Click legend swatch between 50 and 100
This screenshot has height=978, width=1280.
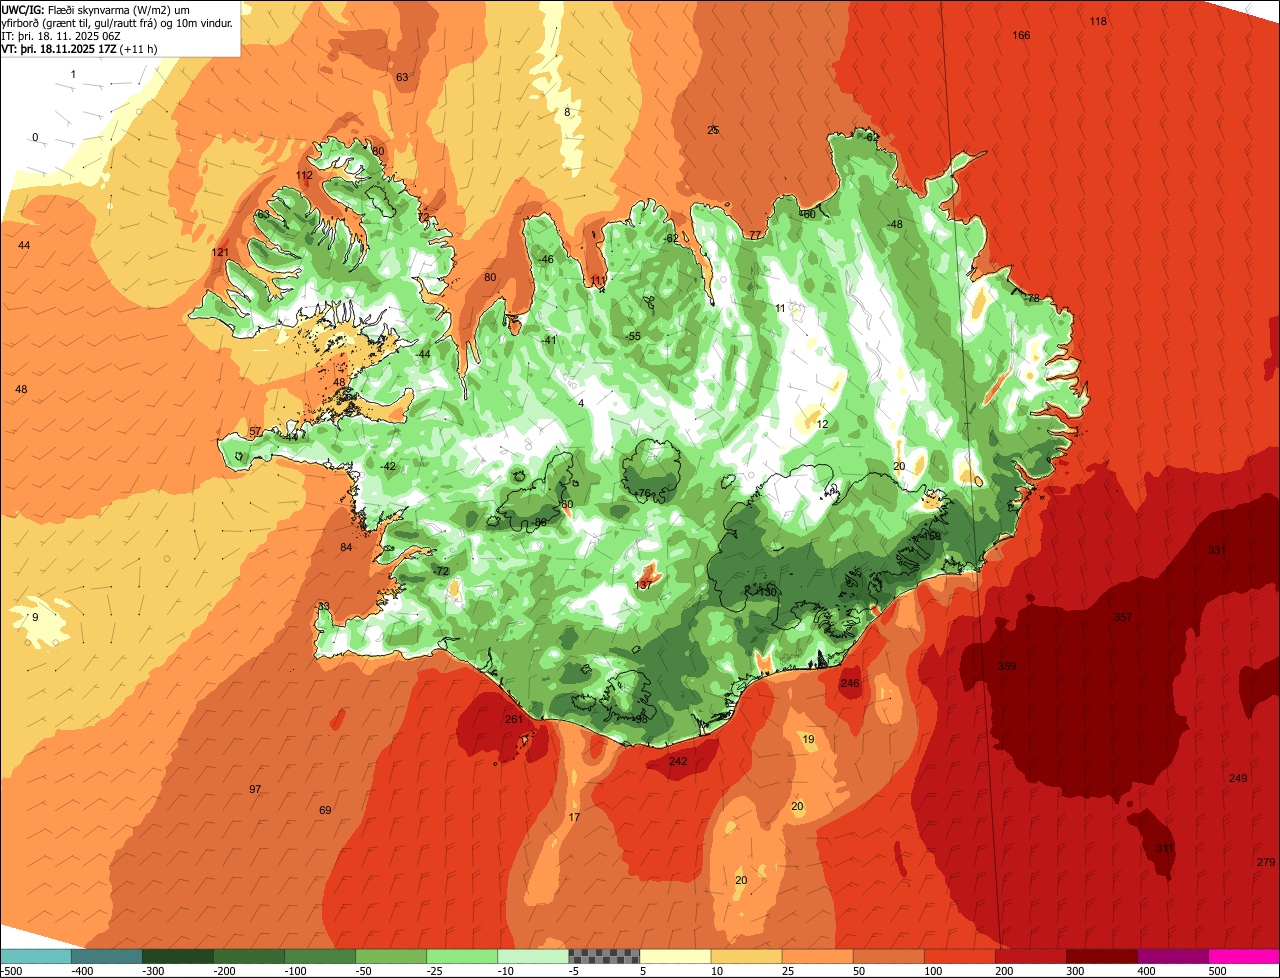(x=887, y=956)
